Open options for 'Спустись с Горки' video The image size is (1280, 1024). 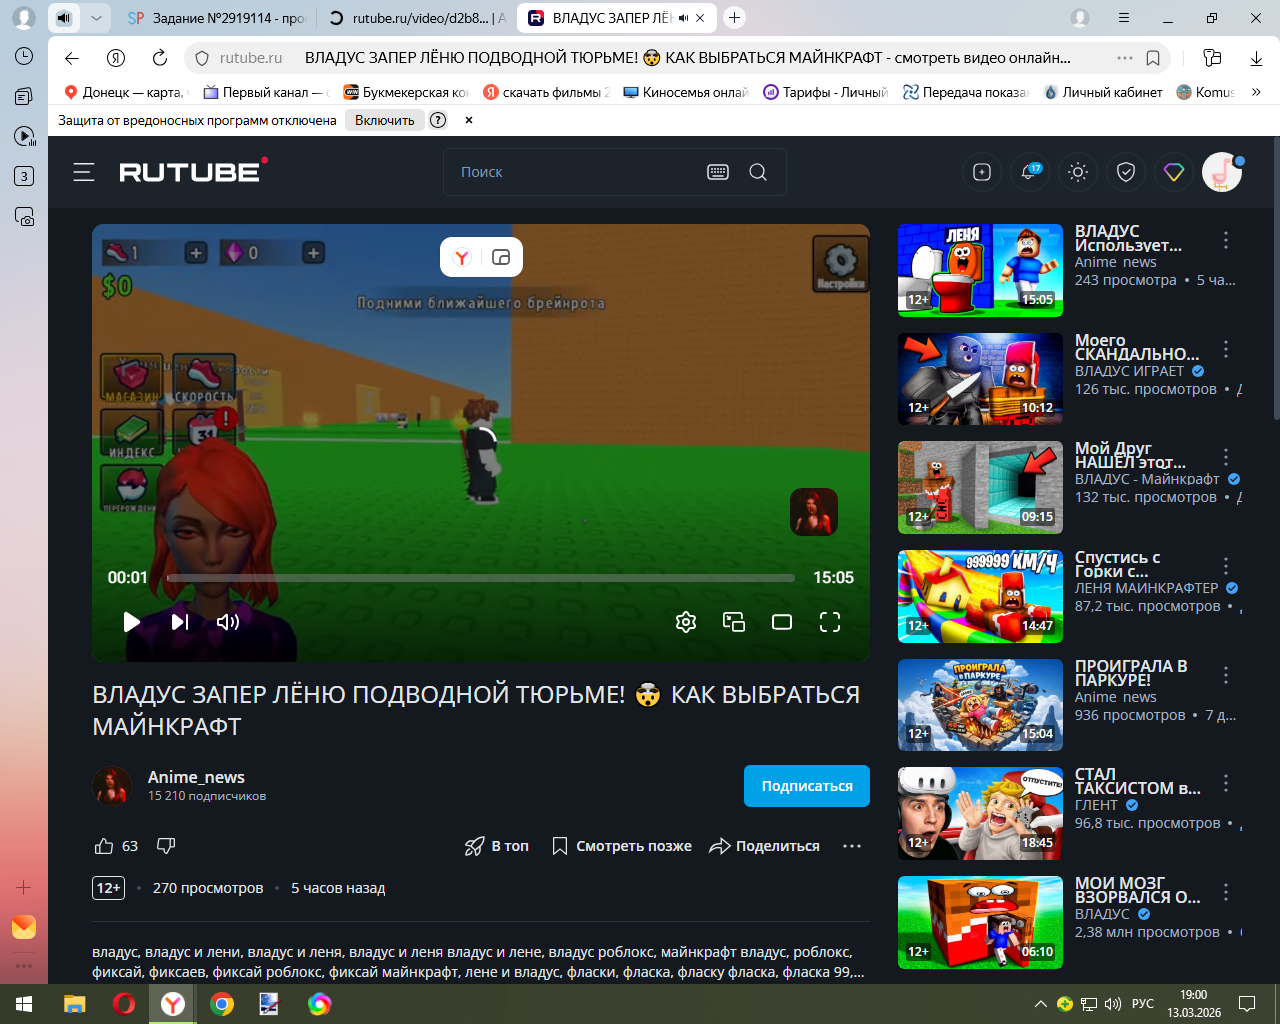coord(1226,566)
